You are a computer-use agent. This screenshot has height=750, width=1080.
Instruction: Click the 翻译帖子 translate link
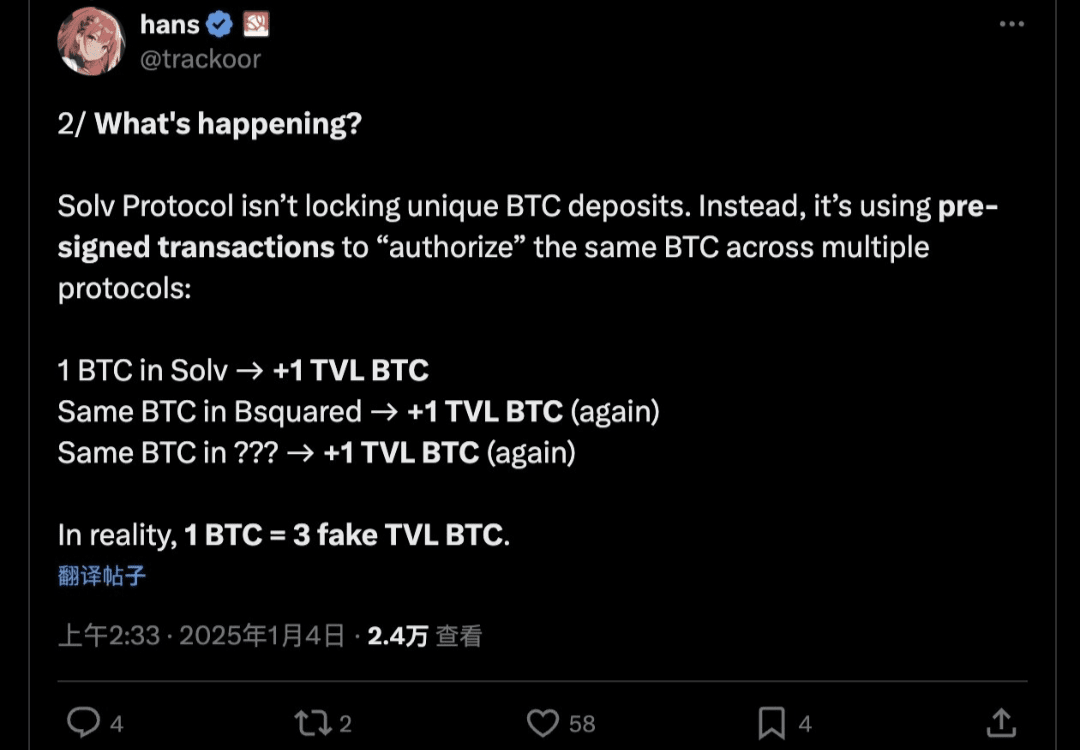click(102, 576)
